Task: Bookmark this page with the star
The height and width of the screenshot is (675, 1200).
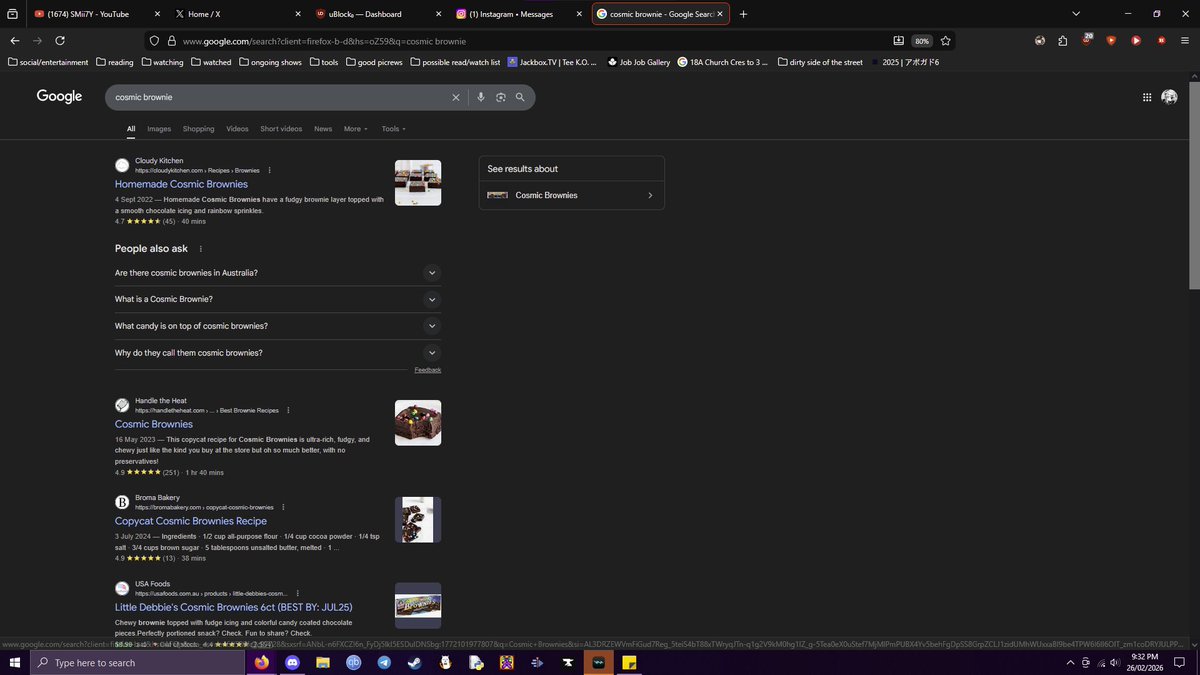Action: coord(945,41)
